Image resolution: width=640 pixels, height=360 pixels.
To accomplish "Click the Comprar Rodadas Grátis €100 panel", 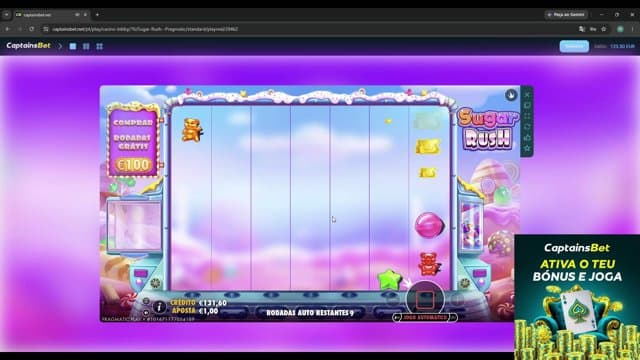I will click(133, 141).
